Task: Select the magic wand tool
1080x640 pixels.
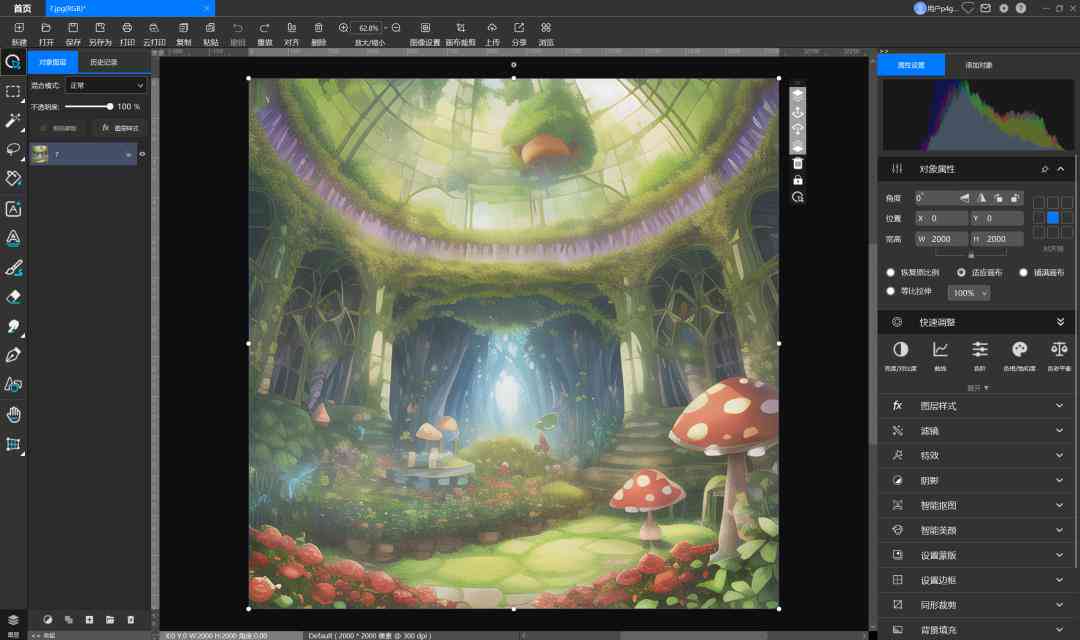Action: [x=13, y=121]
